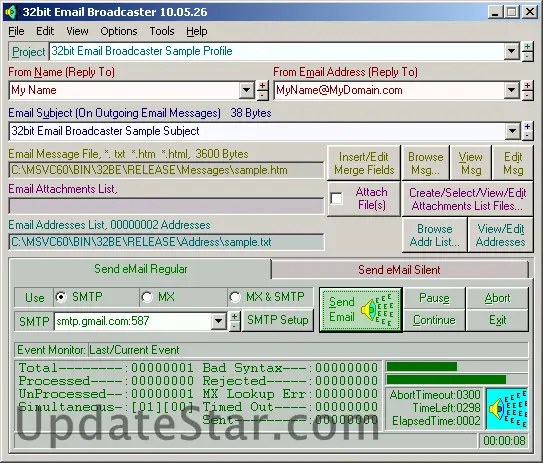
Task: Click the lower green progress bar
Action: pyautogui.click(x=457, y=380)
